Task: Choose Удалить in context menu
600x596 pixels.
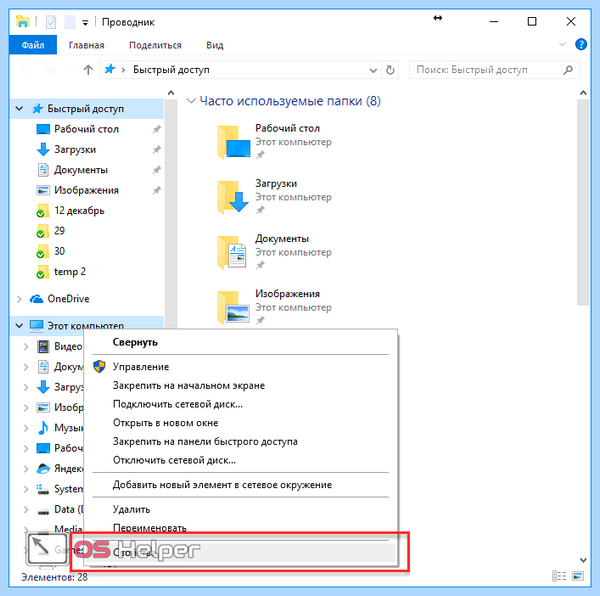Action: click(241, 509)
